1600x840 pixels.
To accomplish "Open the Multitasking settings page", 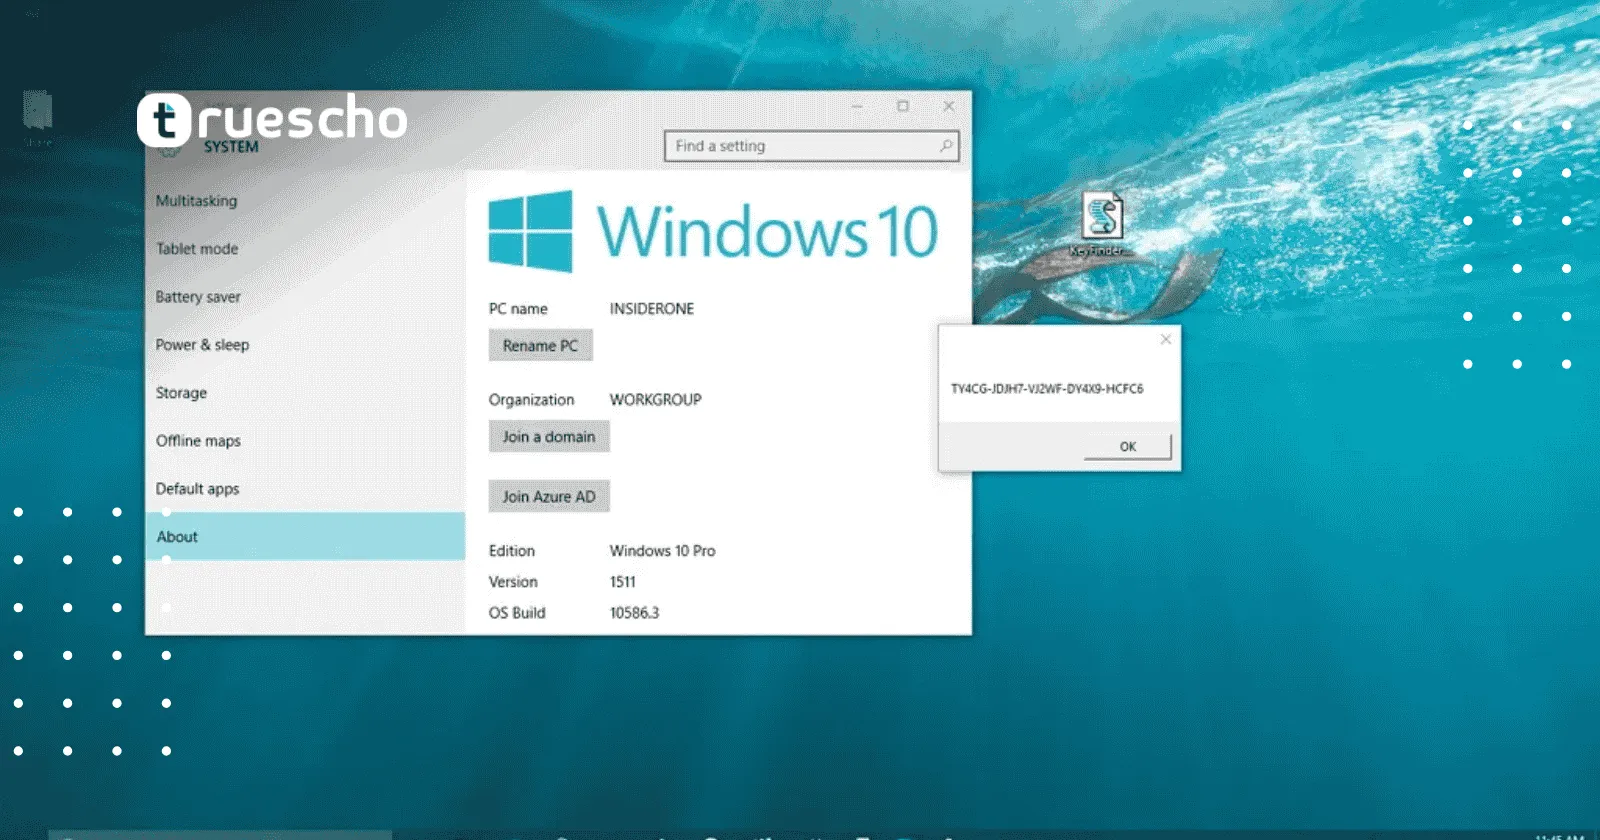I will (197, 201).
